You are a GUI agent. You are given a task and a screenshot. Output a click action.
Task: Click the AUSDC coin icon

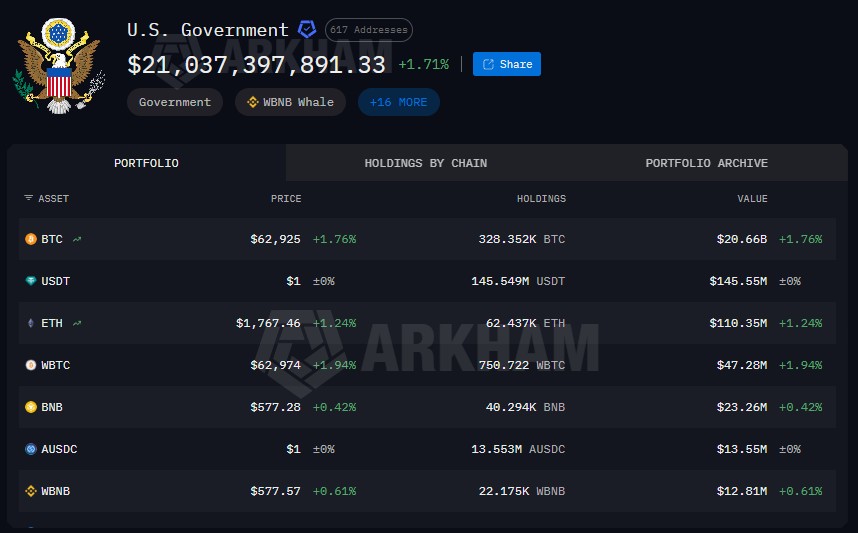click(x=31, y=449)
